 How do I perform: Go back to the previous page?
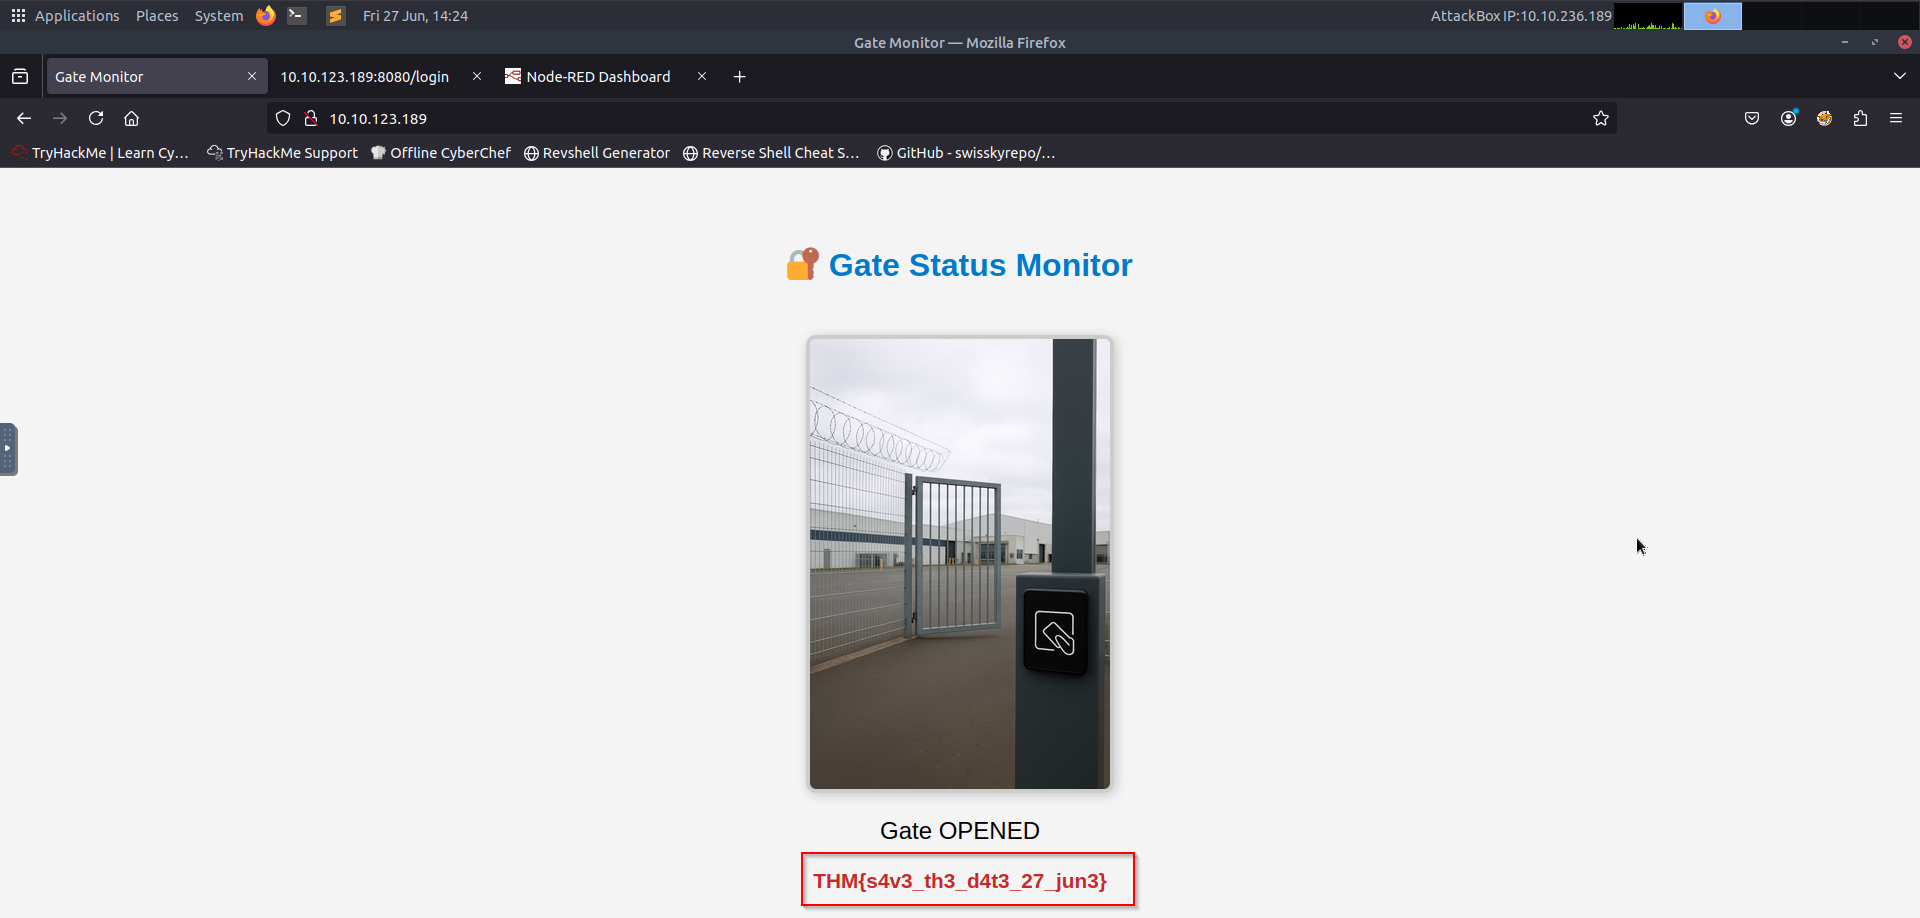point(24,118)
